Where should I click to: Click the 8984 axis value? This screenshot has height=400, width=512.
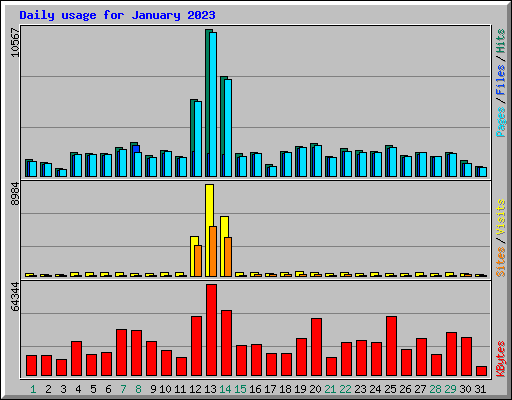15,194
